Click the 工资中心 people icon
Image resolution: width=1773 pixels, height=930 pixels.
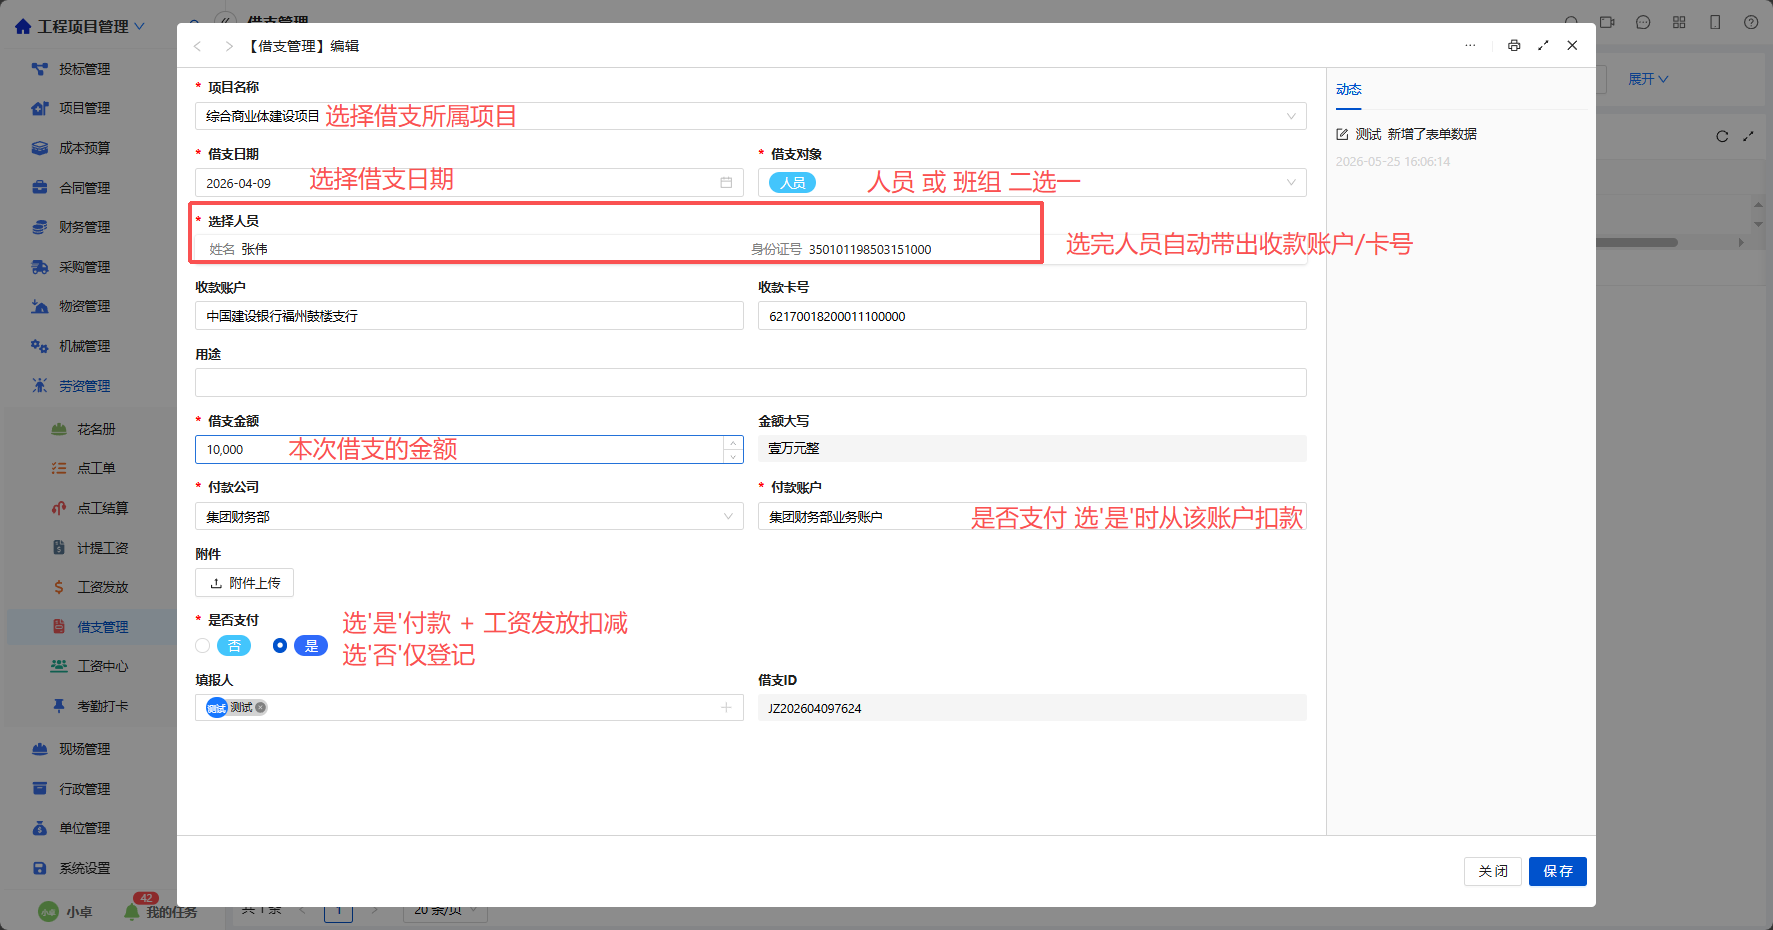(59, 666)
